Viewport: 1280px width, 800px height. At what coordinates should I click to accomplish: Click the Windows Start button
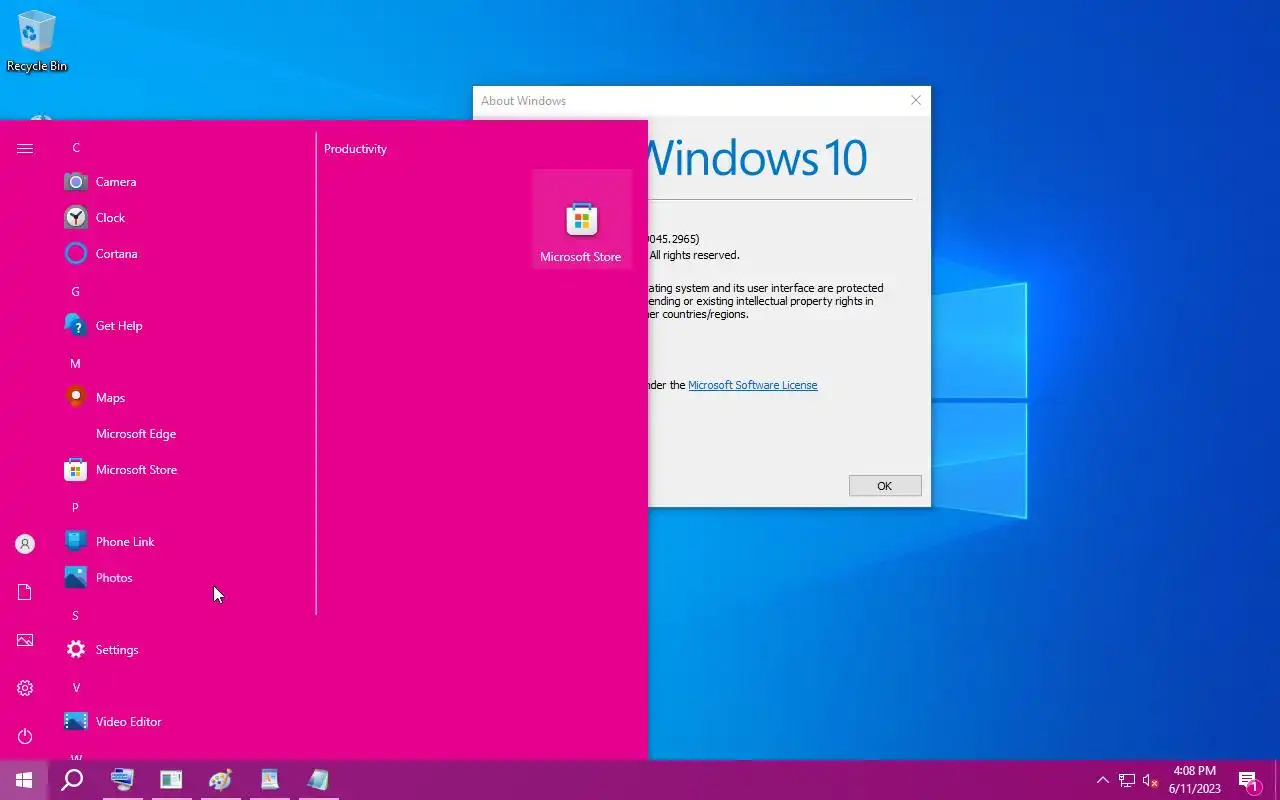point(24,780)
